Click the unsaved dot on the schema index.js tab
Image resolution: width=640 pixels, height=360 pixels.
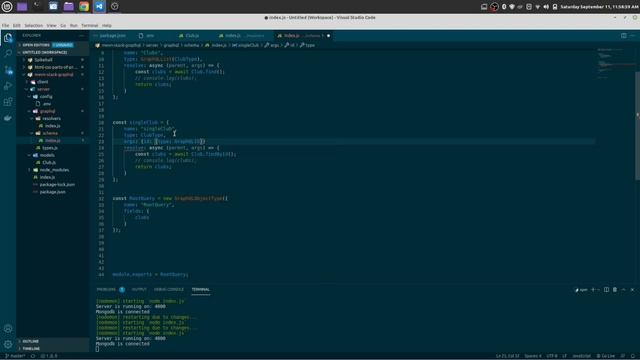[329, 36]
